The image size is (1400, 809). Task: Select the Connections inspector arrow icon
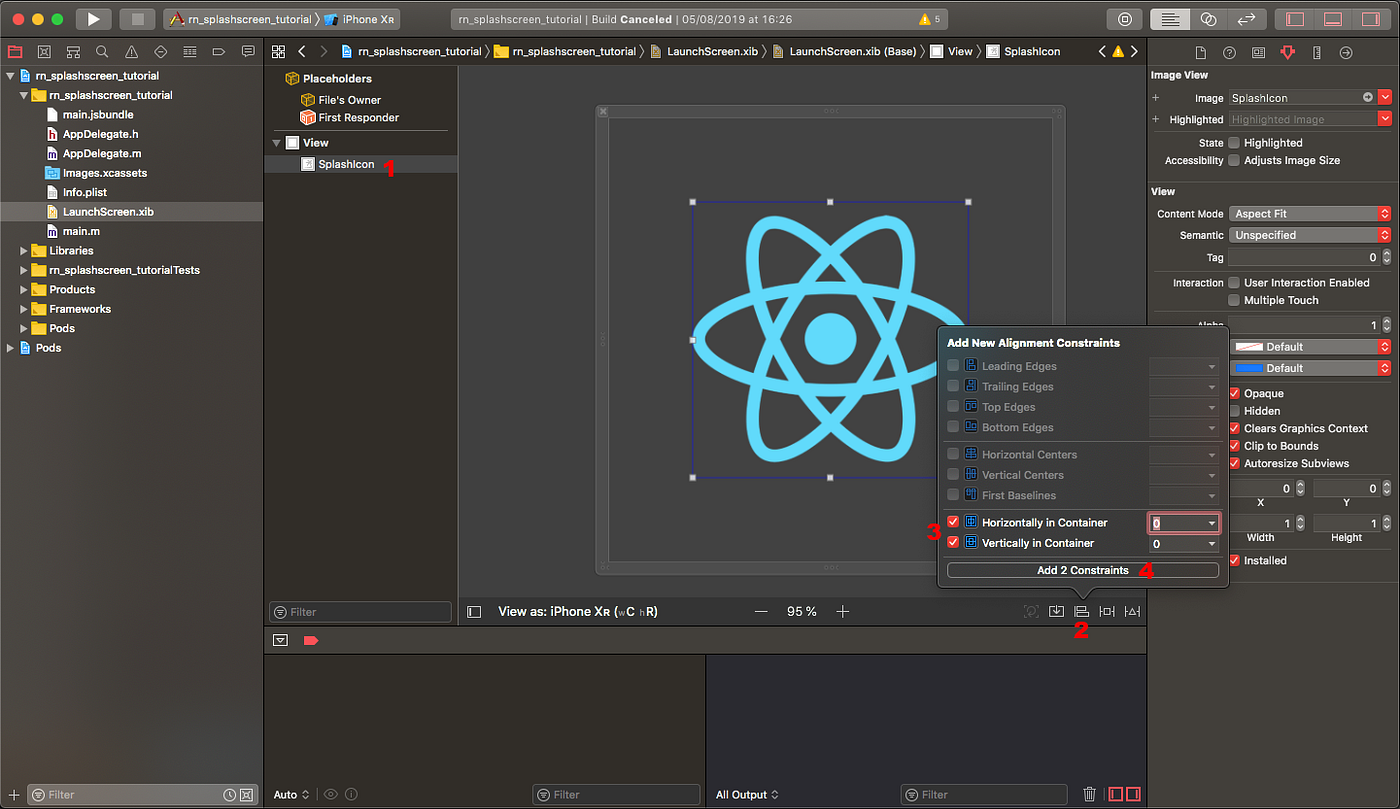click(x=1346, y=53)
